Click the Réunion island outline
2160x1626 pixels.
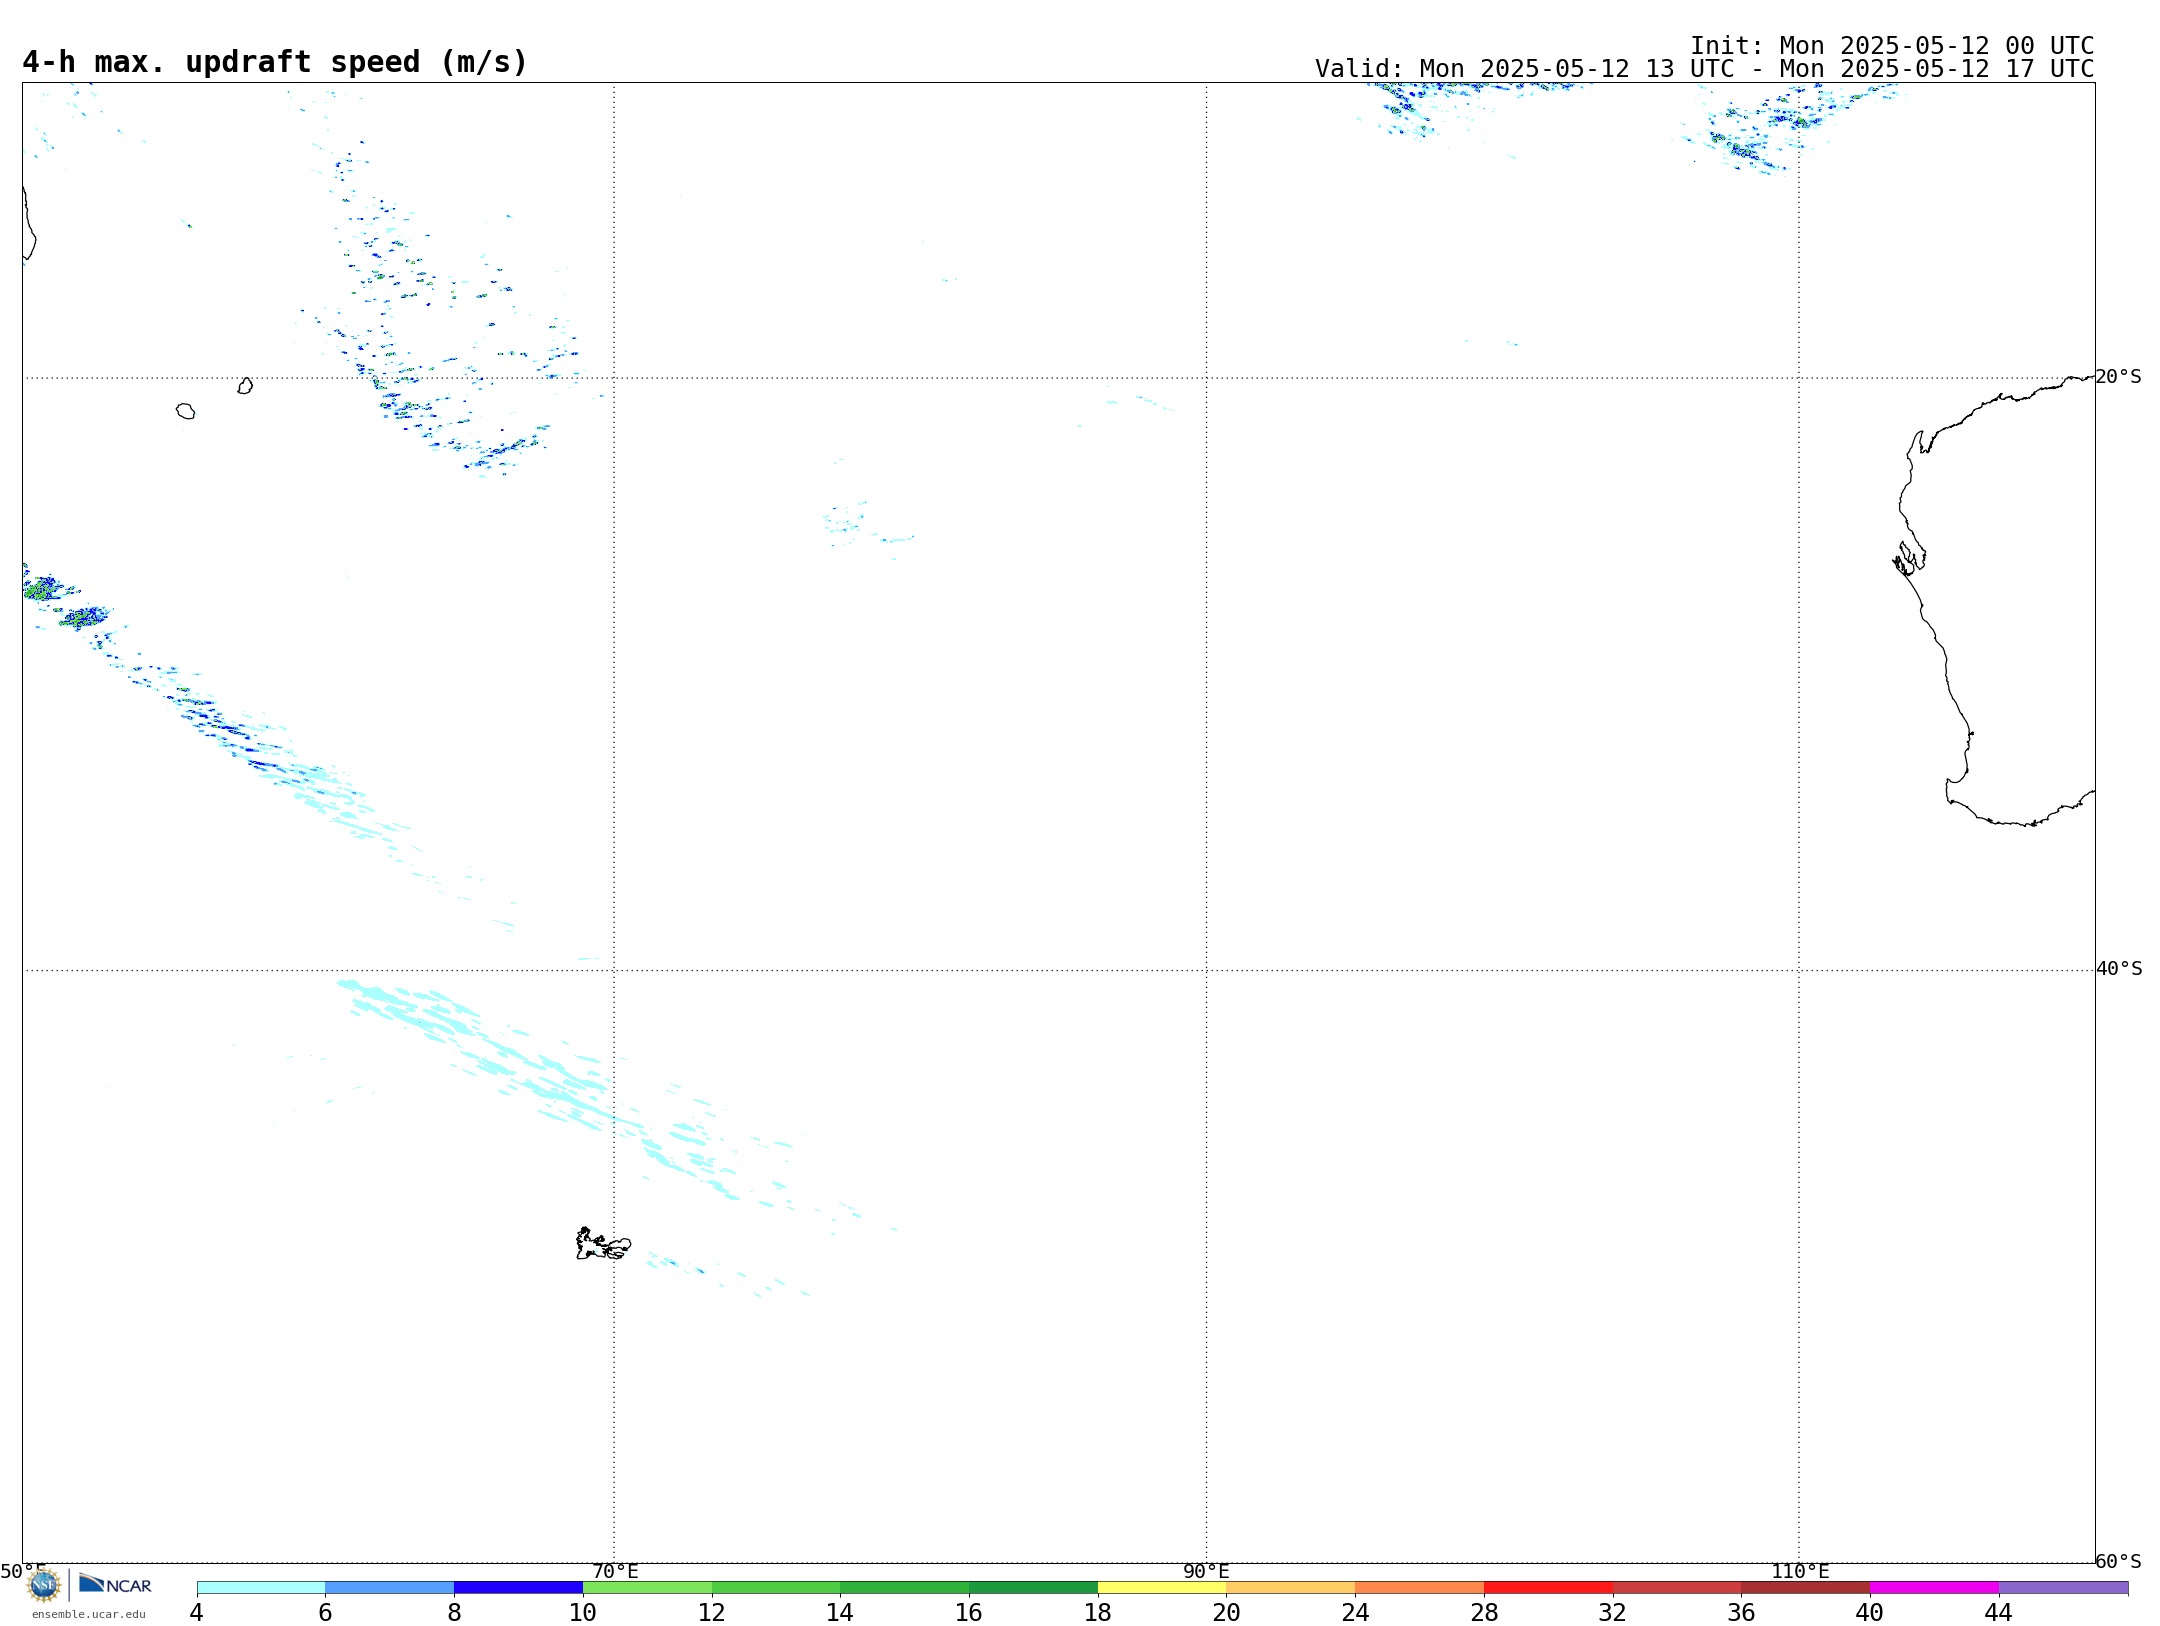coord(185,411)
